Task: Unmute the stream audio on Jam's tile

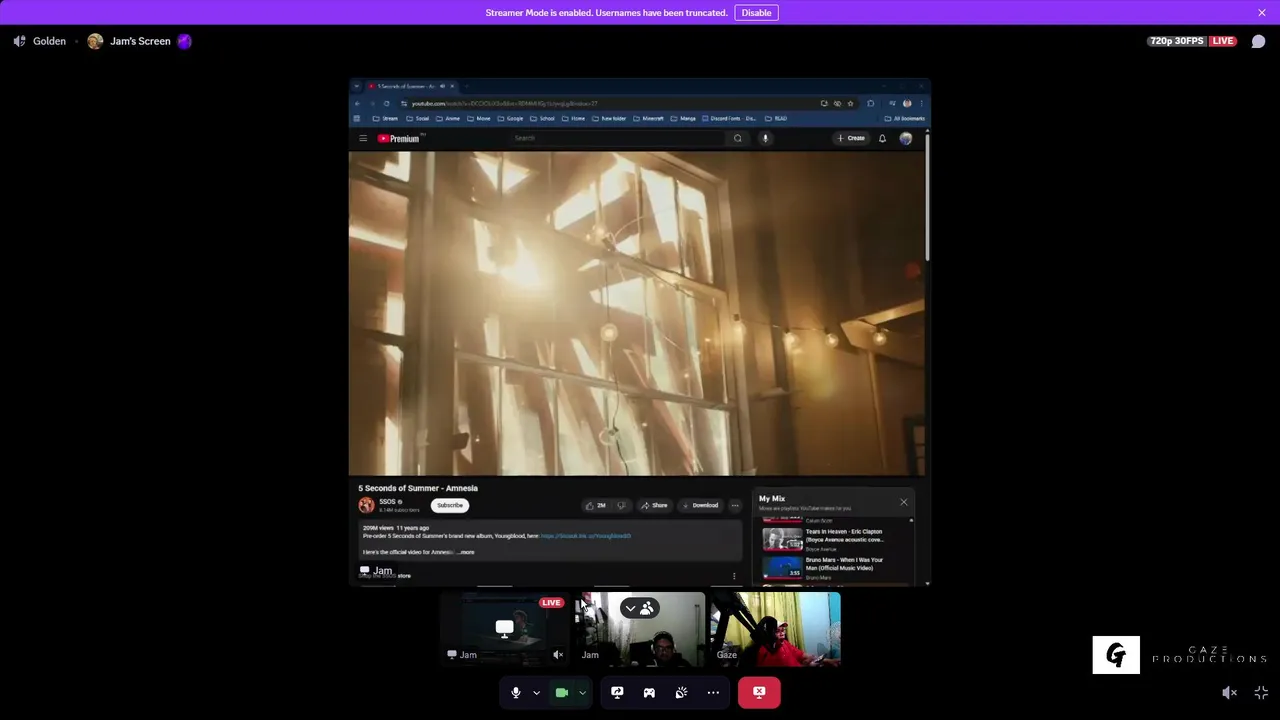Action: [558, 655]
